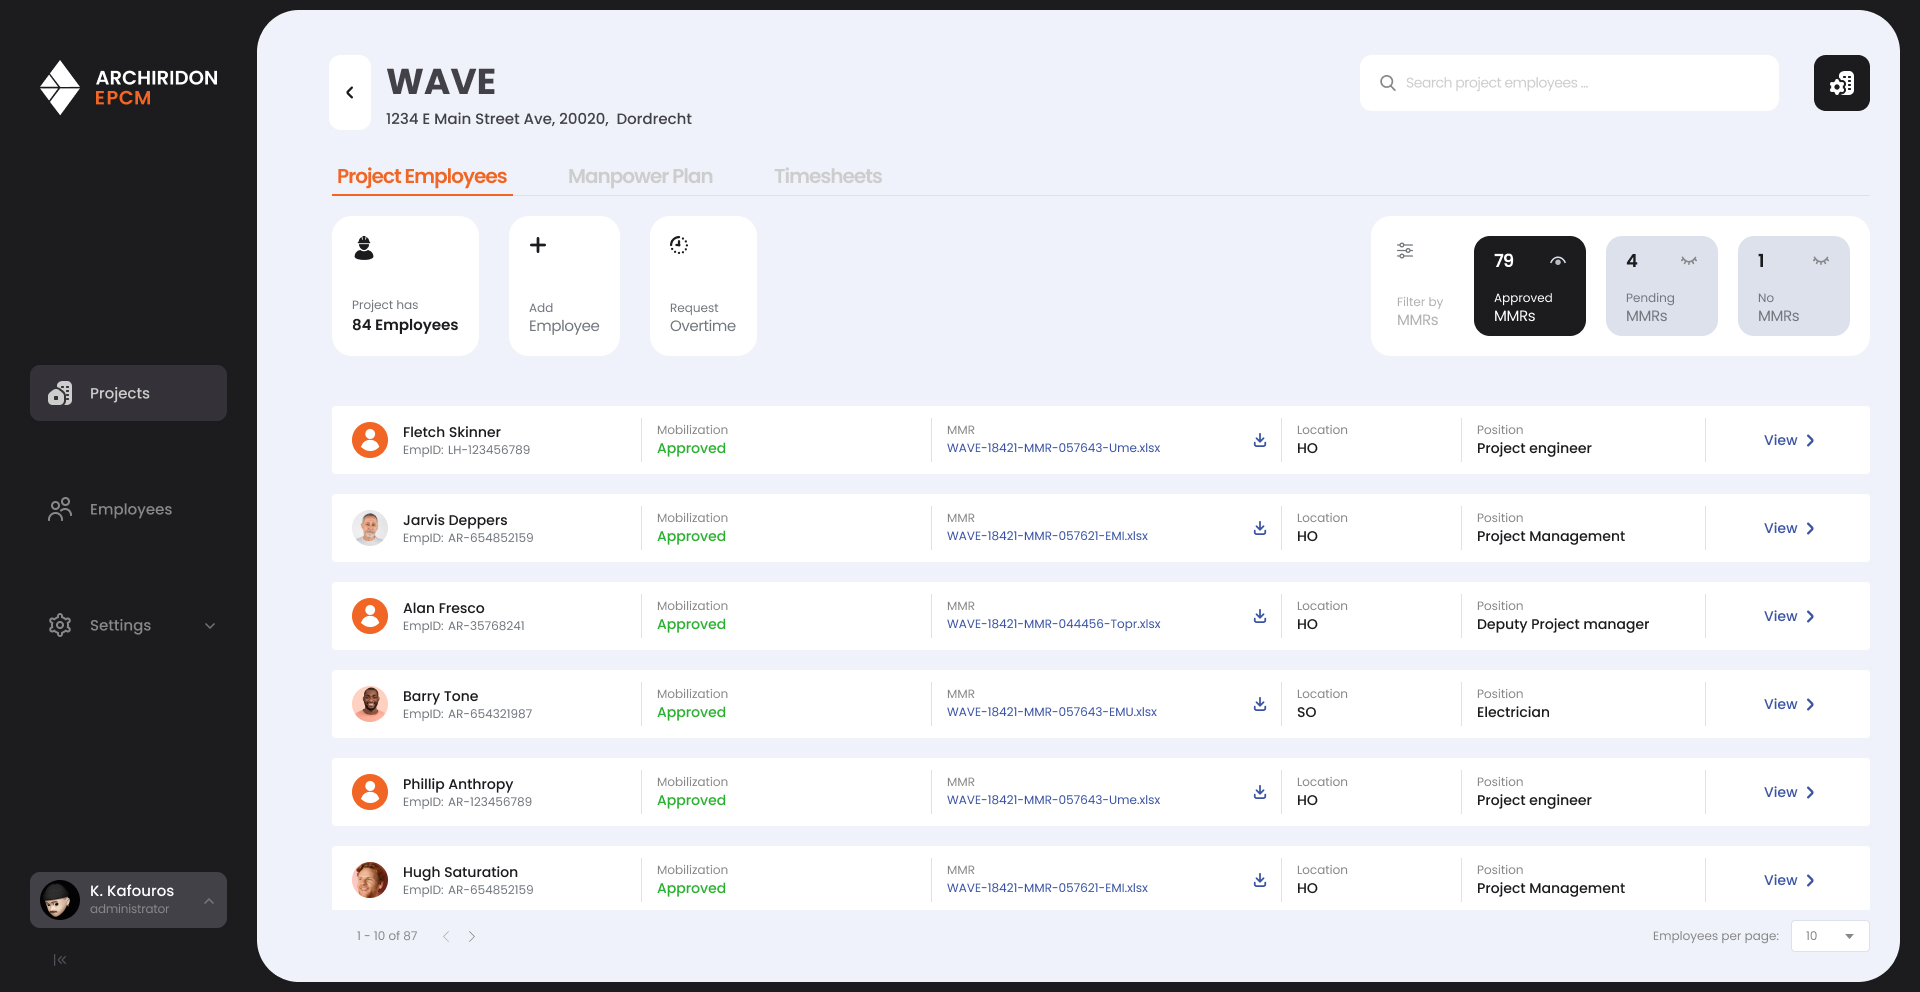Download Phillip Anthropy's MMR file

(x=1260, y=792)
